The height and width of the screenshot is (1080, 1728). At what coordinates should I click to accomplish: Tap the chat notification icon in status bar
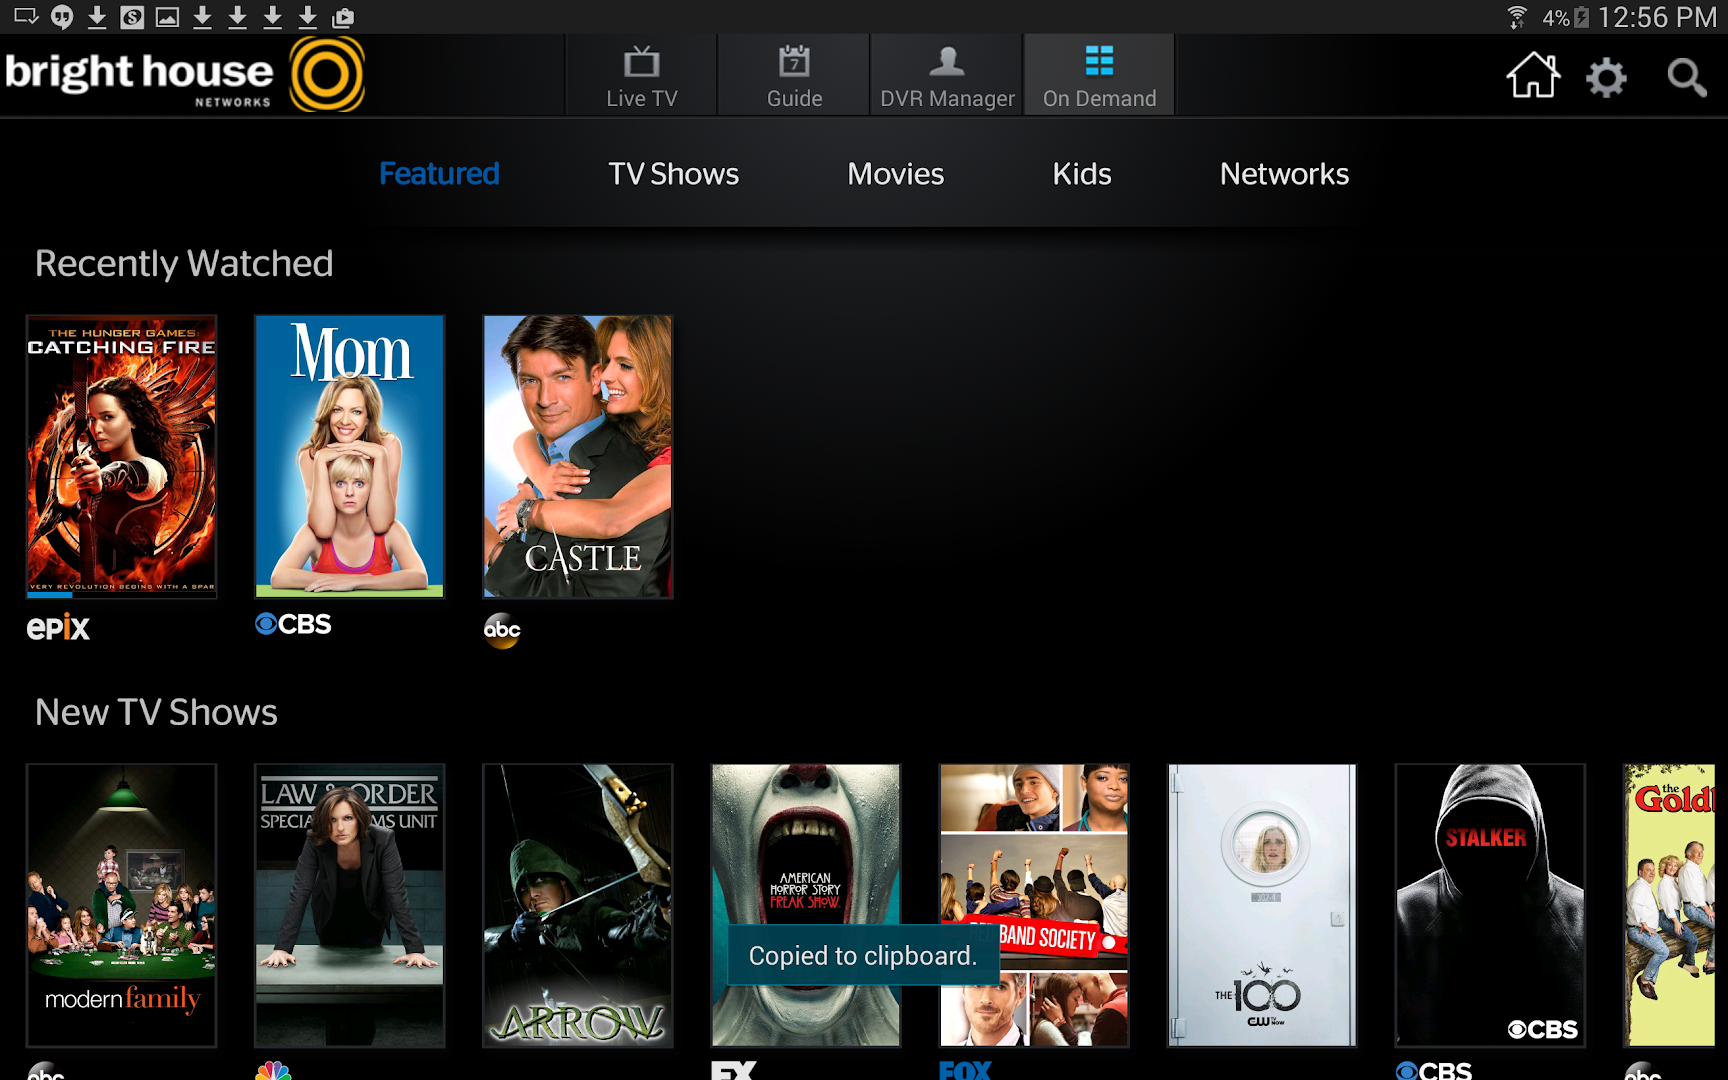pyautogui.click(x=62, y=17)
